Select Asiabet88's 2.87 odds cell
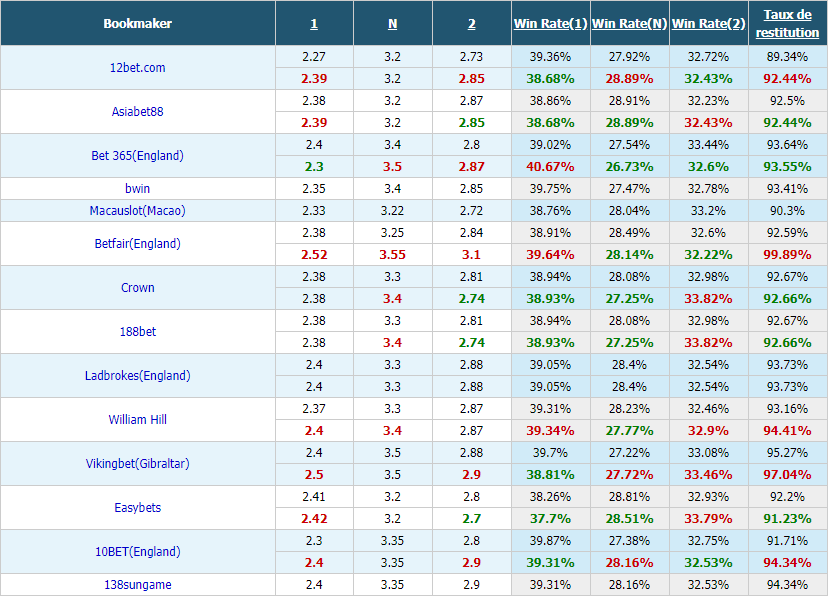The image size is (828, 596). pyautogui.click(x=472, y=100)
